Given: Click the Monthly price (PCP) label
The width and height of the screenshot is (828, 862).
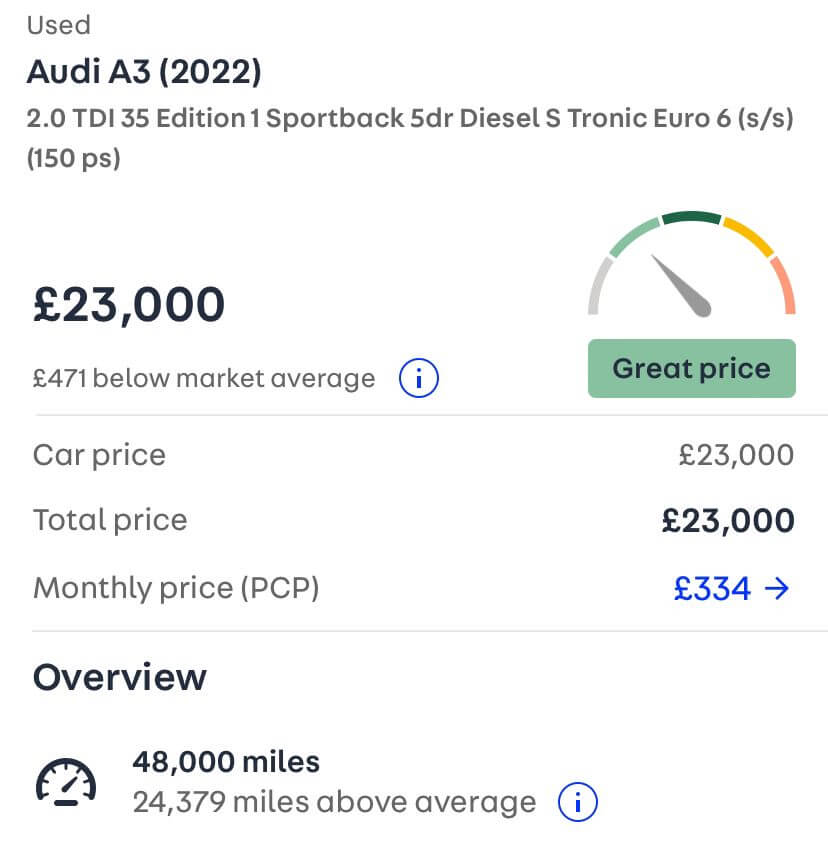Looking at the screenshot, I should [176, 588].
